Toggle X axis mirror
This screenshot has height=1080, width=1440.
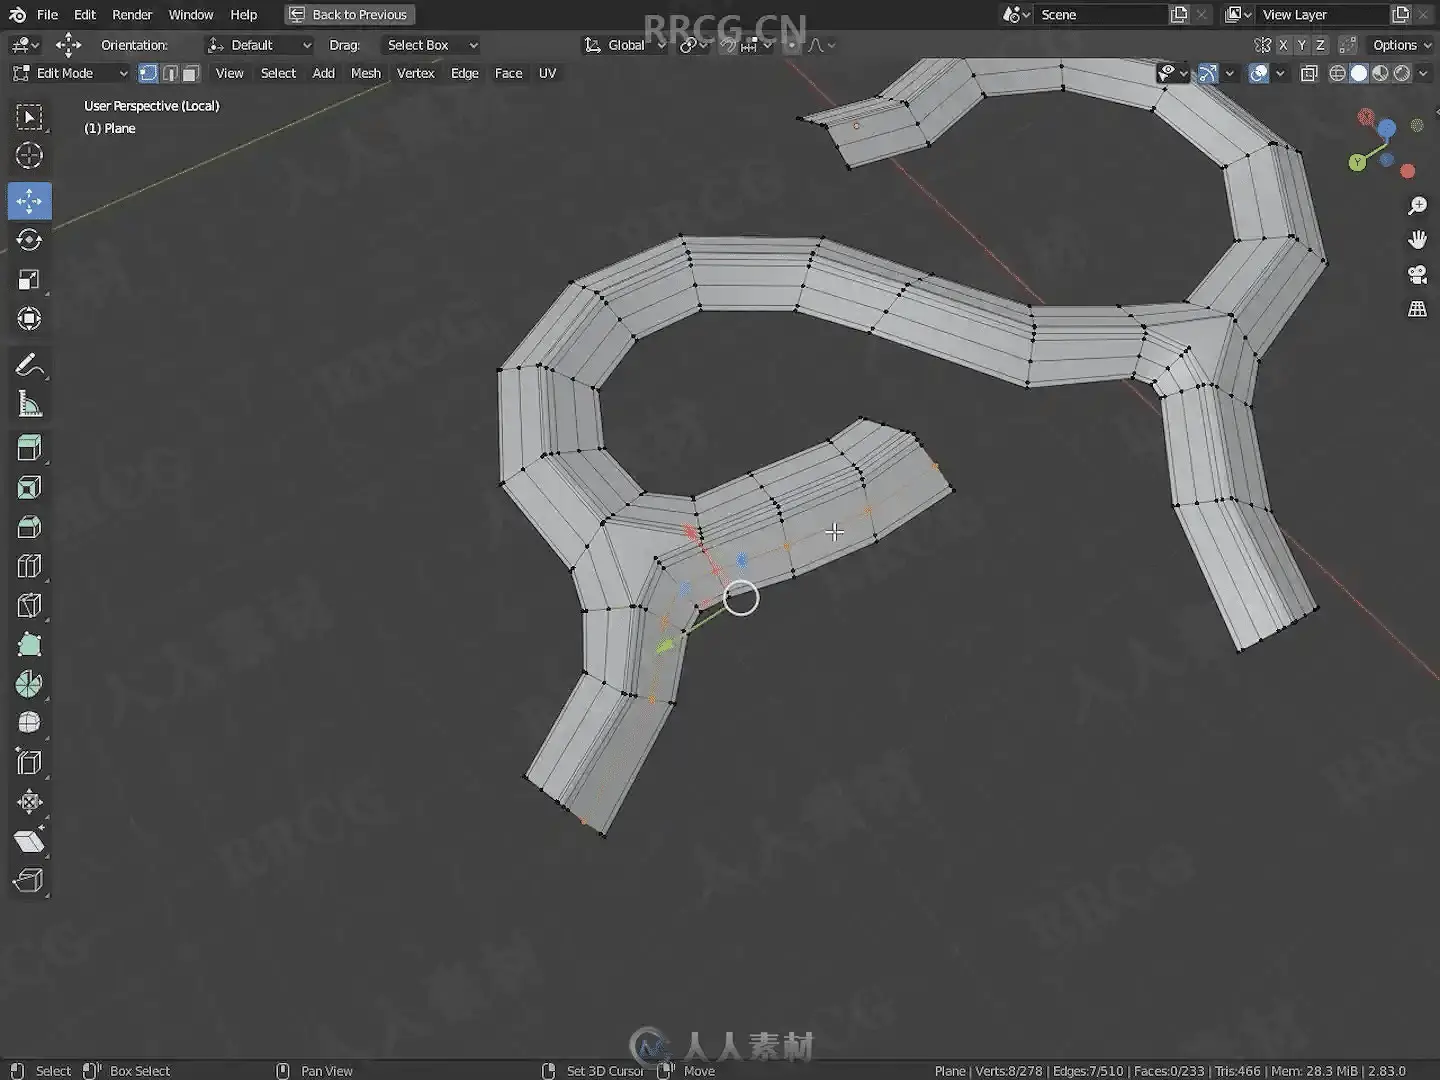point(1283,45)
